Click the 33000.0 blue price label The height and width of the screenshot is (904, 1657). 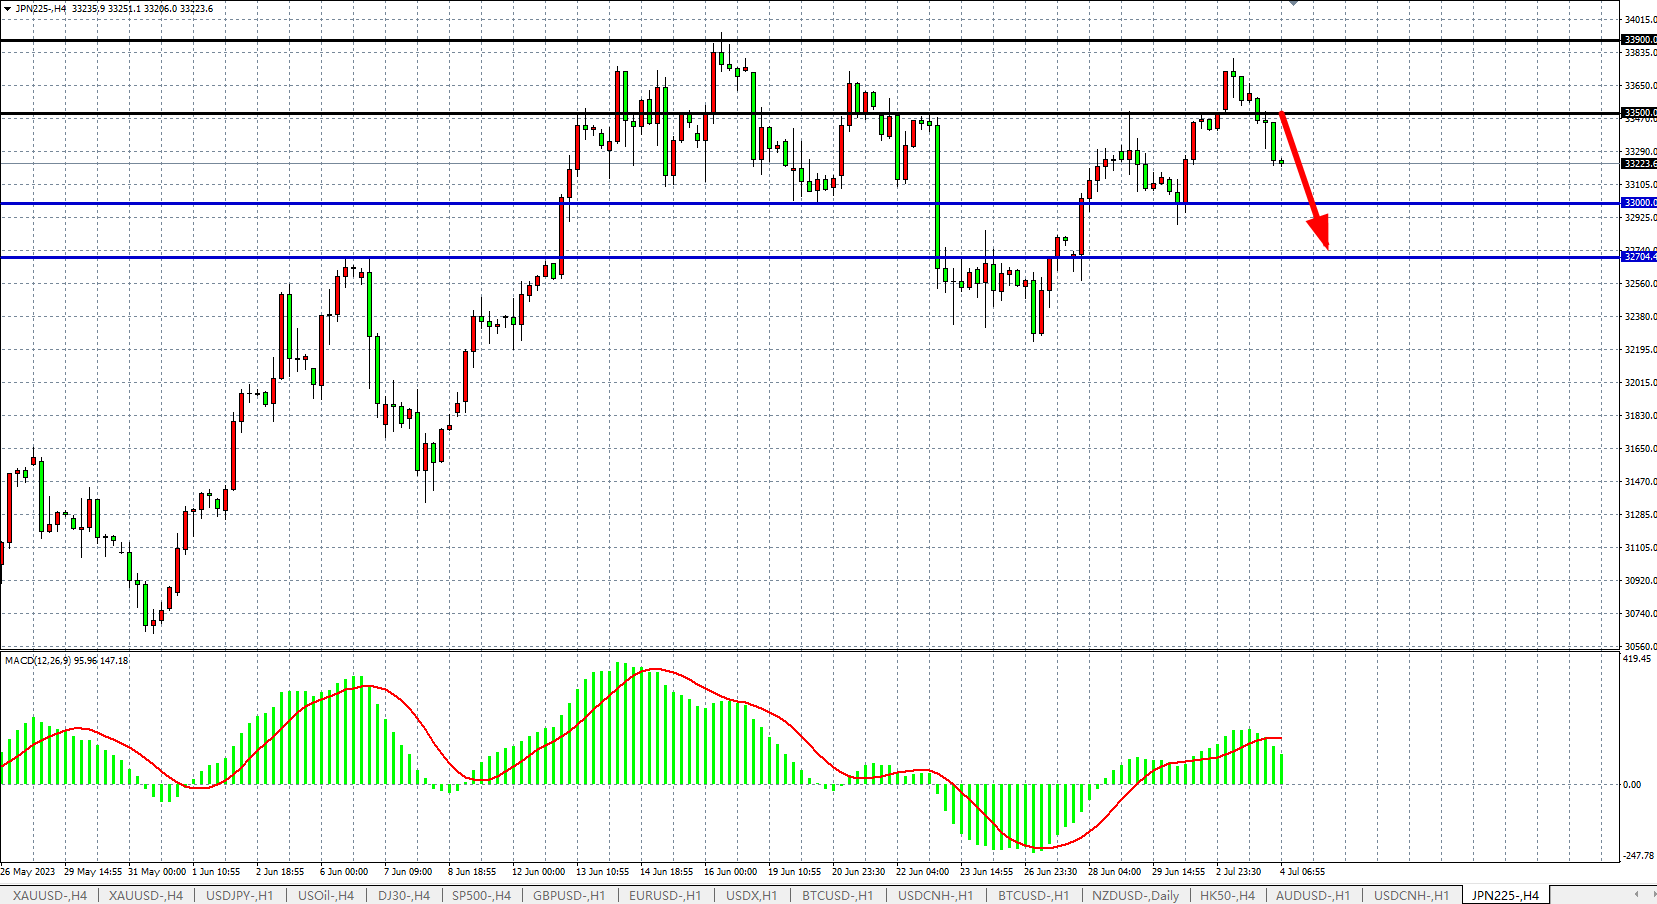(x=1638, y=203)
